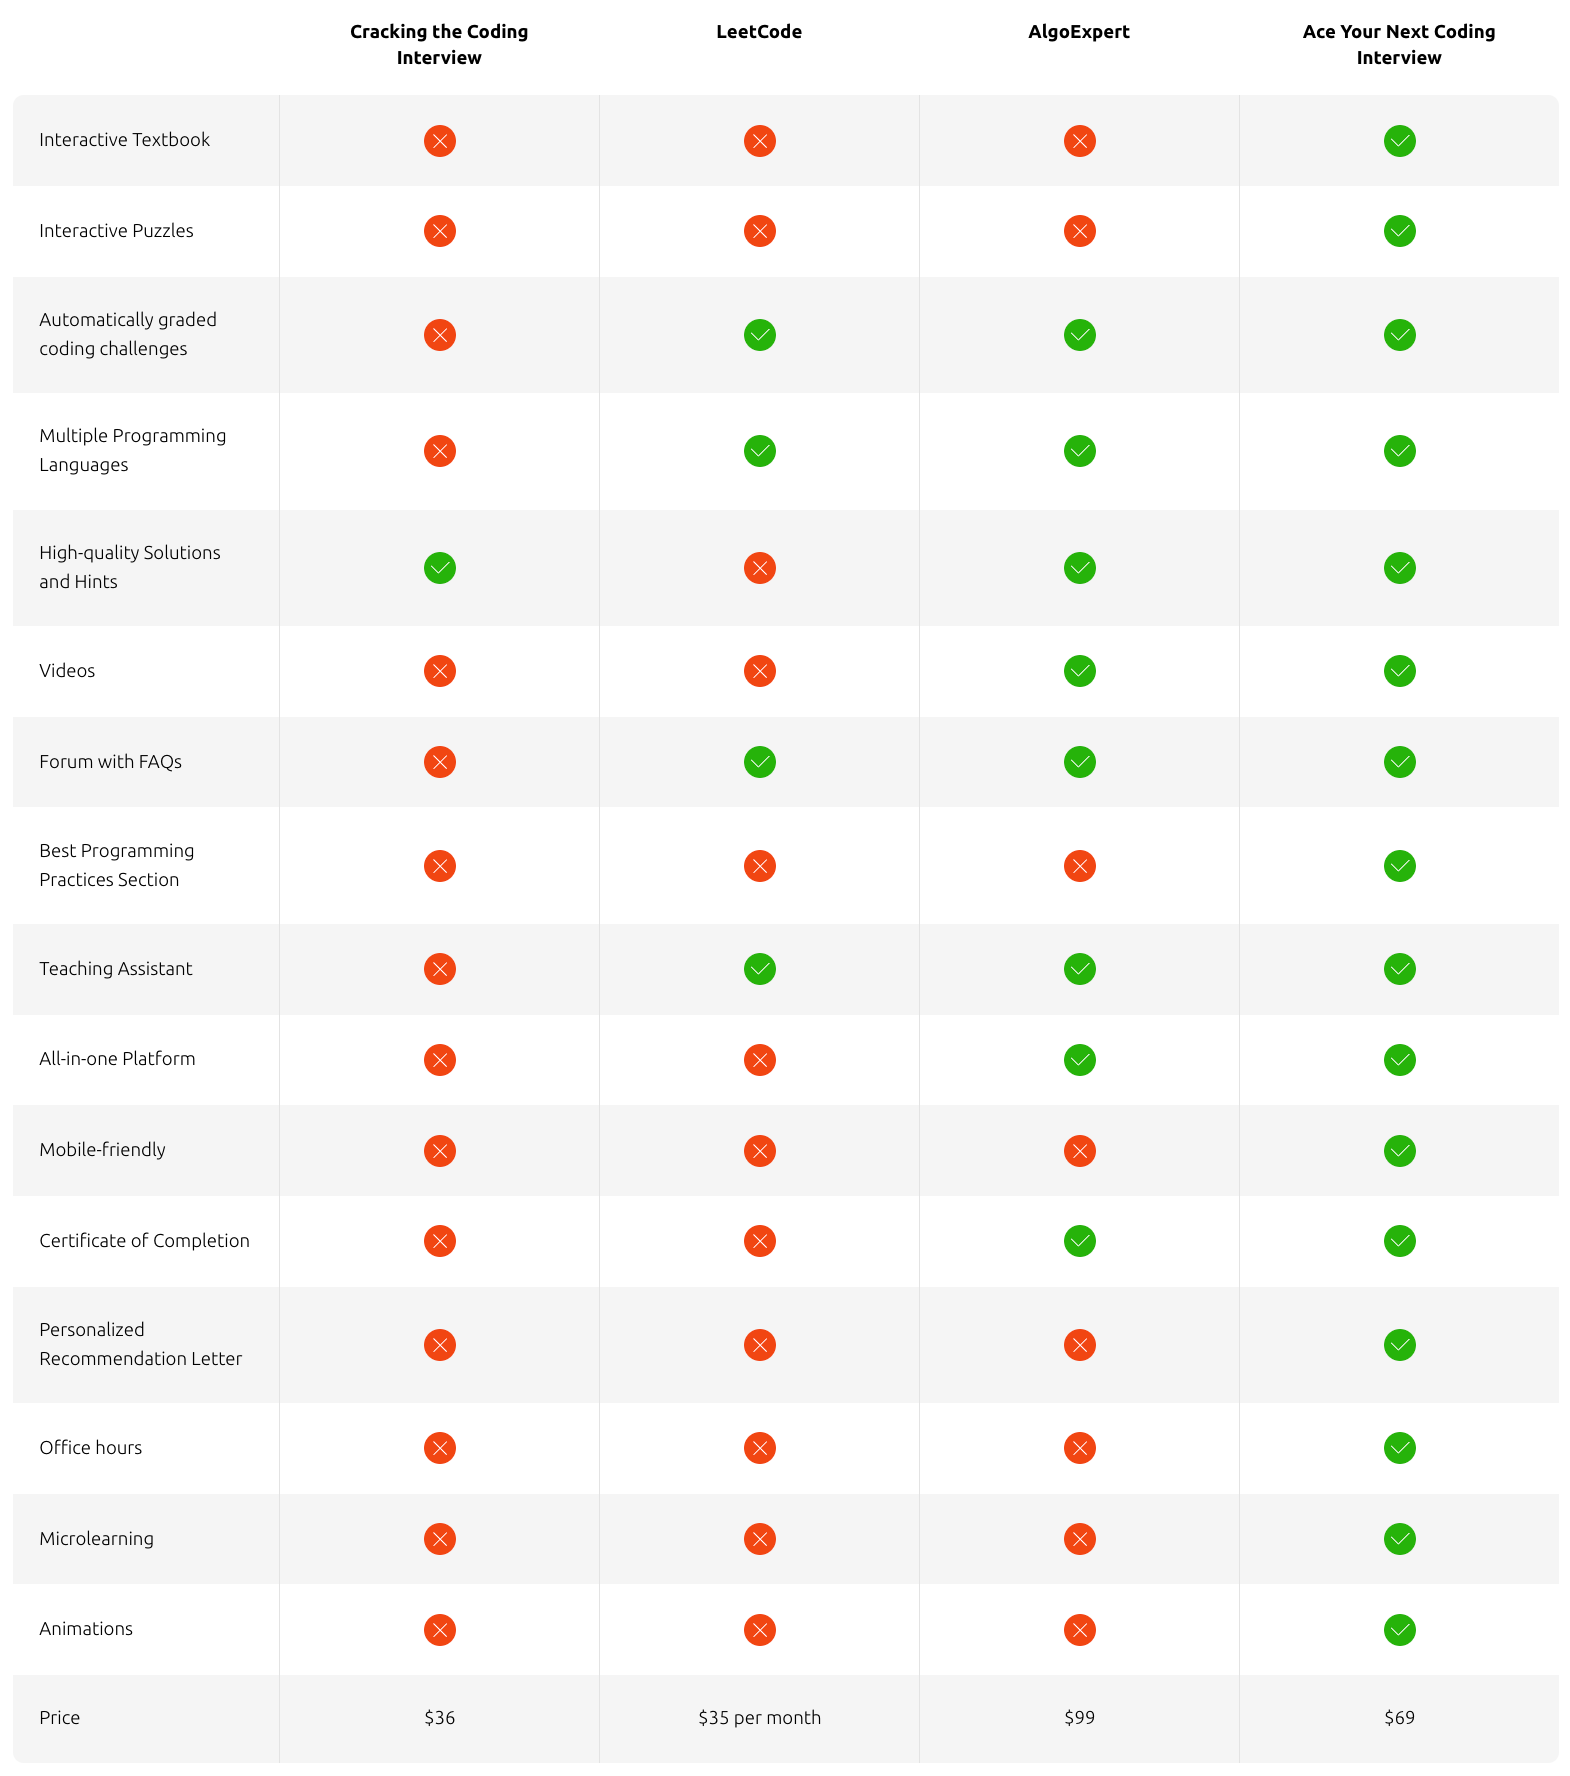Click AlgoExpert's red cross for Mobile-friendly
The height and width of the screenshot is (1776, 1570).
tap(1079, 1151)
